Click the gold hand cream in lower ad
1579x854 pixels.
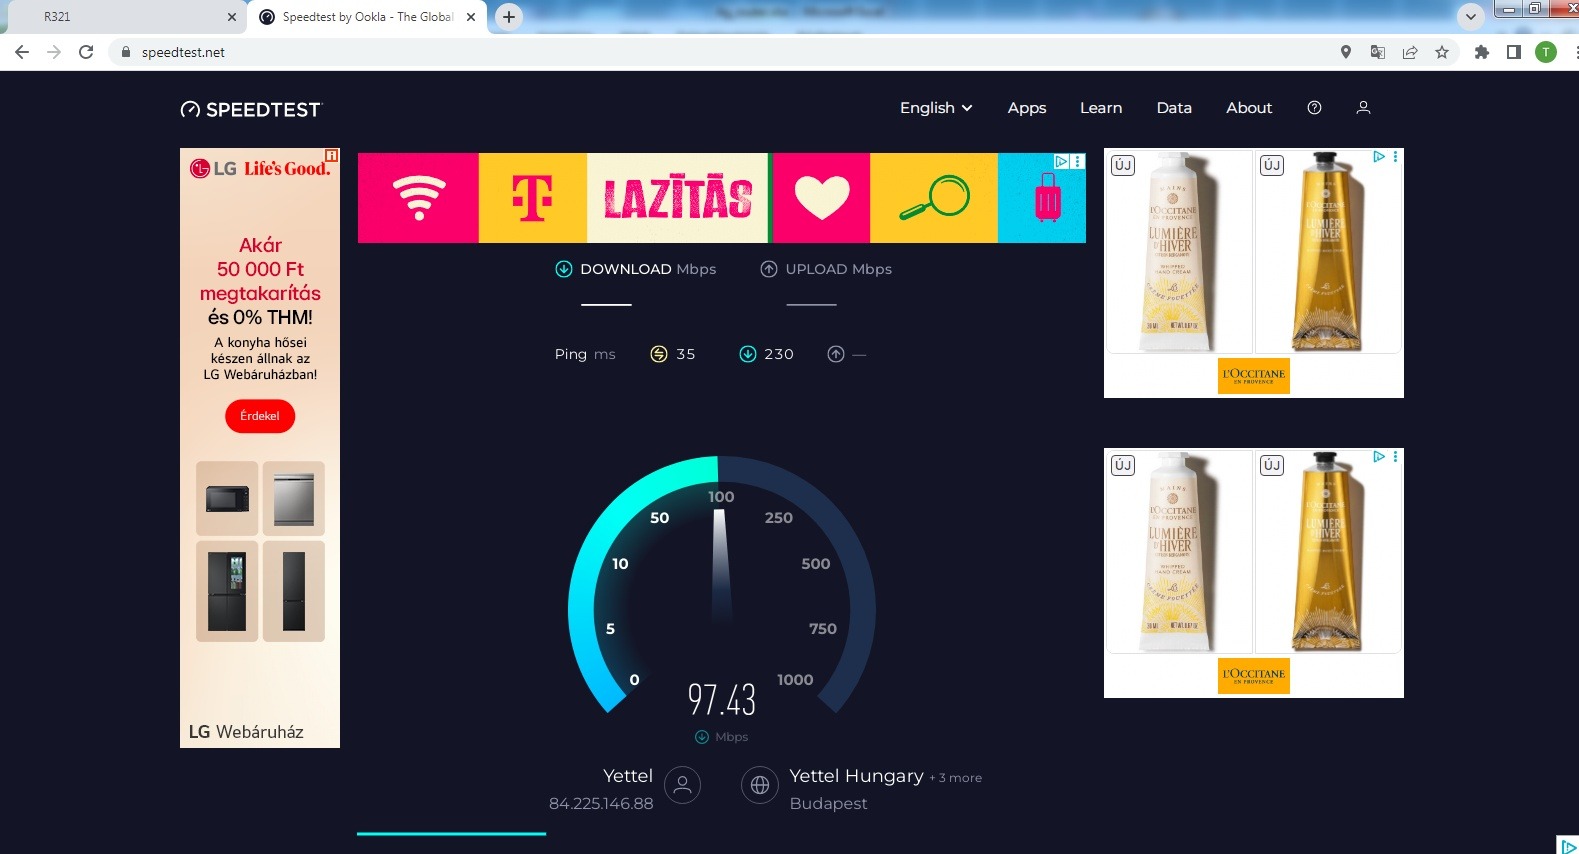coord(1328,551)
